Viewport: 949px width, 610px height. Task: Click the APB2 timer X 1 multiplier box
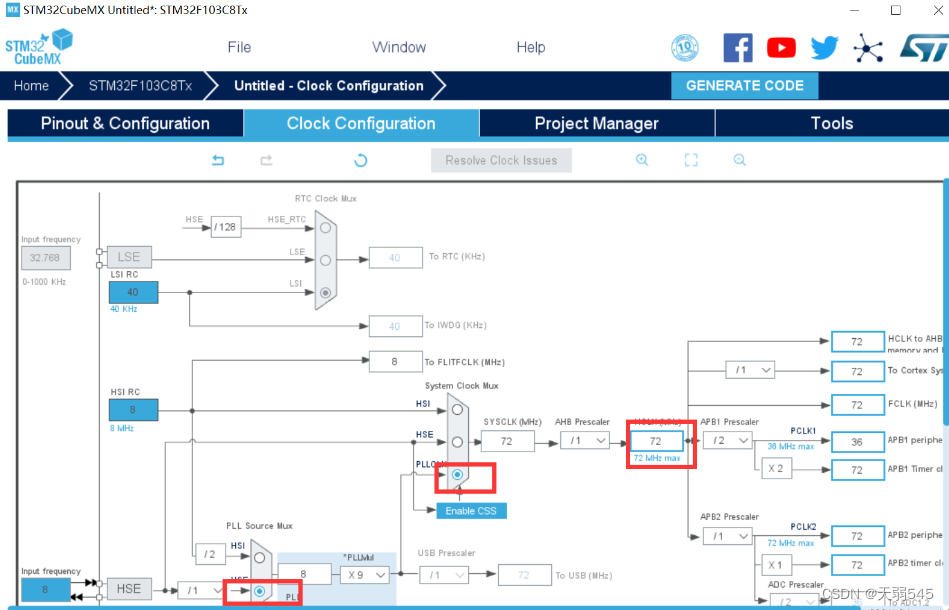coord(776,565)
